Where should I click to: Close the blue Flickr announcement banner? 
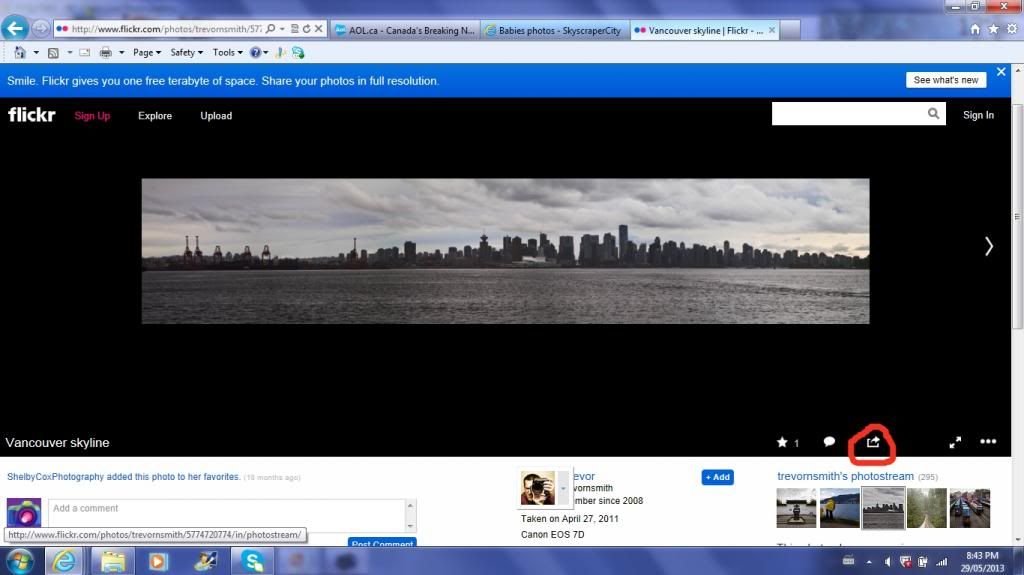[1001, 74]
